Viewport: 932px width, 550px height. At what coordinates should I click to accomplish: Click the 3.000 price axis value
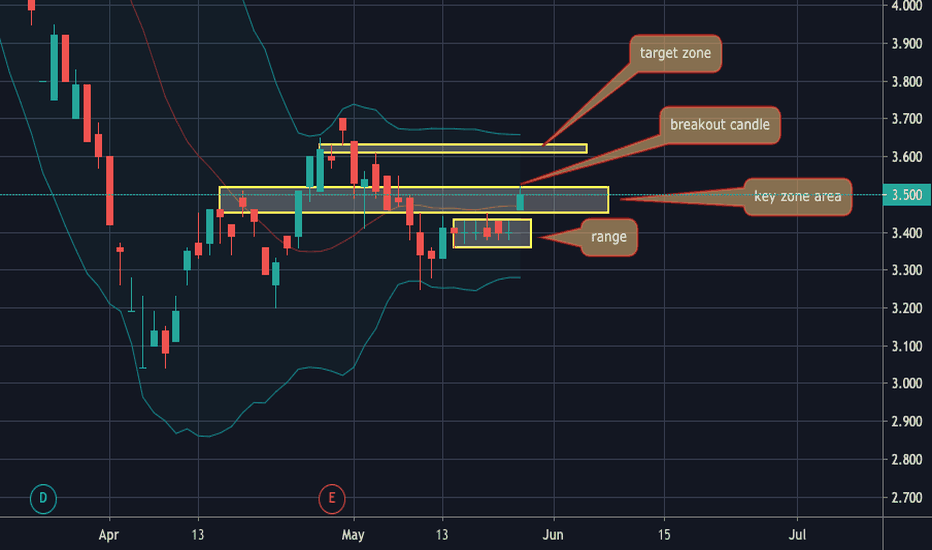click(x=907, y=384)
